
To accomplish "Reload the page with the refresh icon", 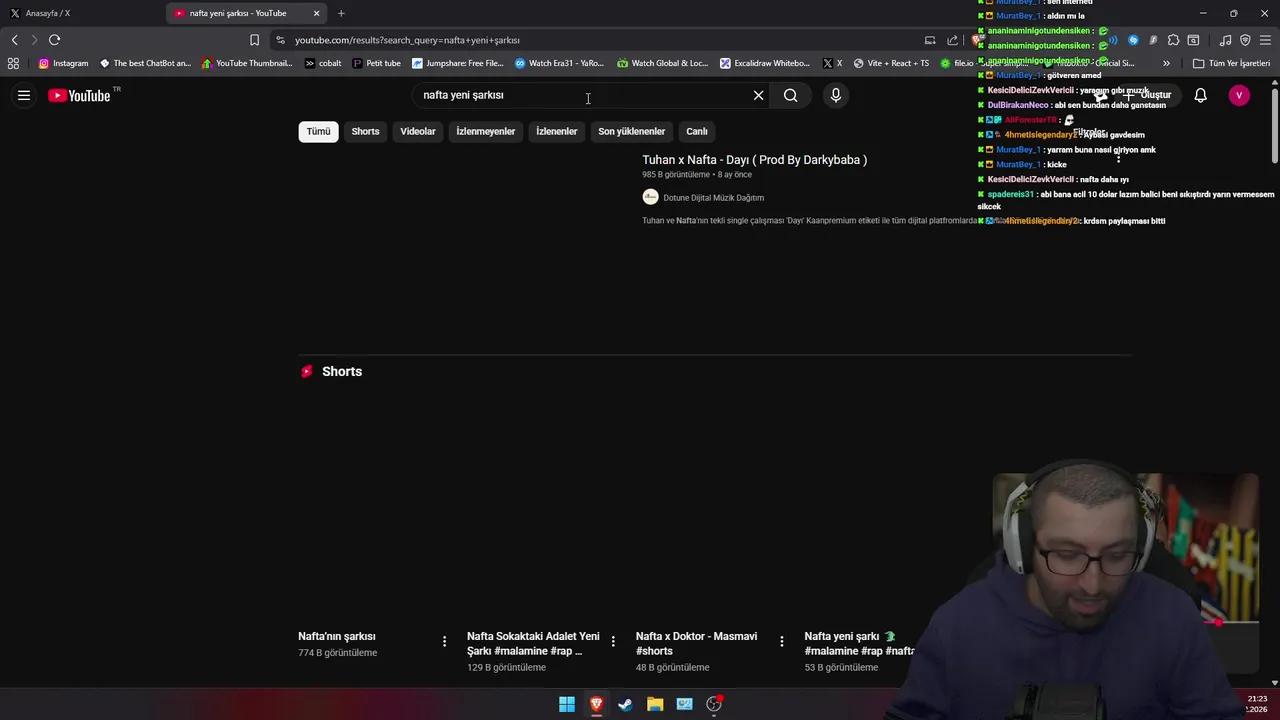I will point(54,40).
